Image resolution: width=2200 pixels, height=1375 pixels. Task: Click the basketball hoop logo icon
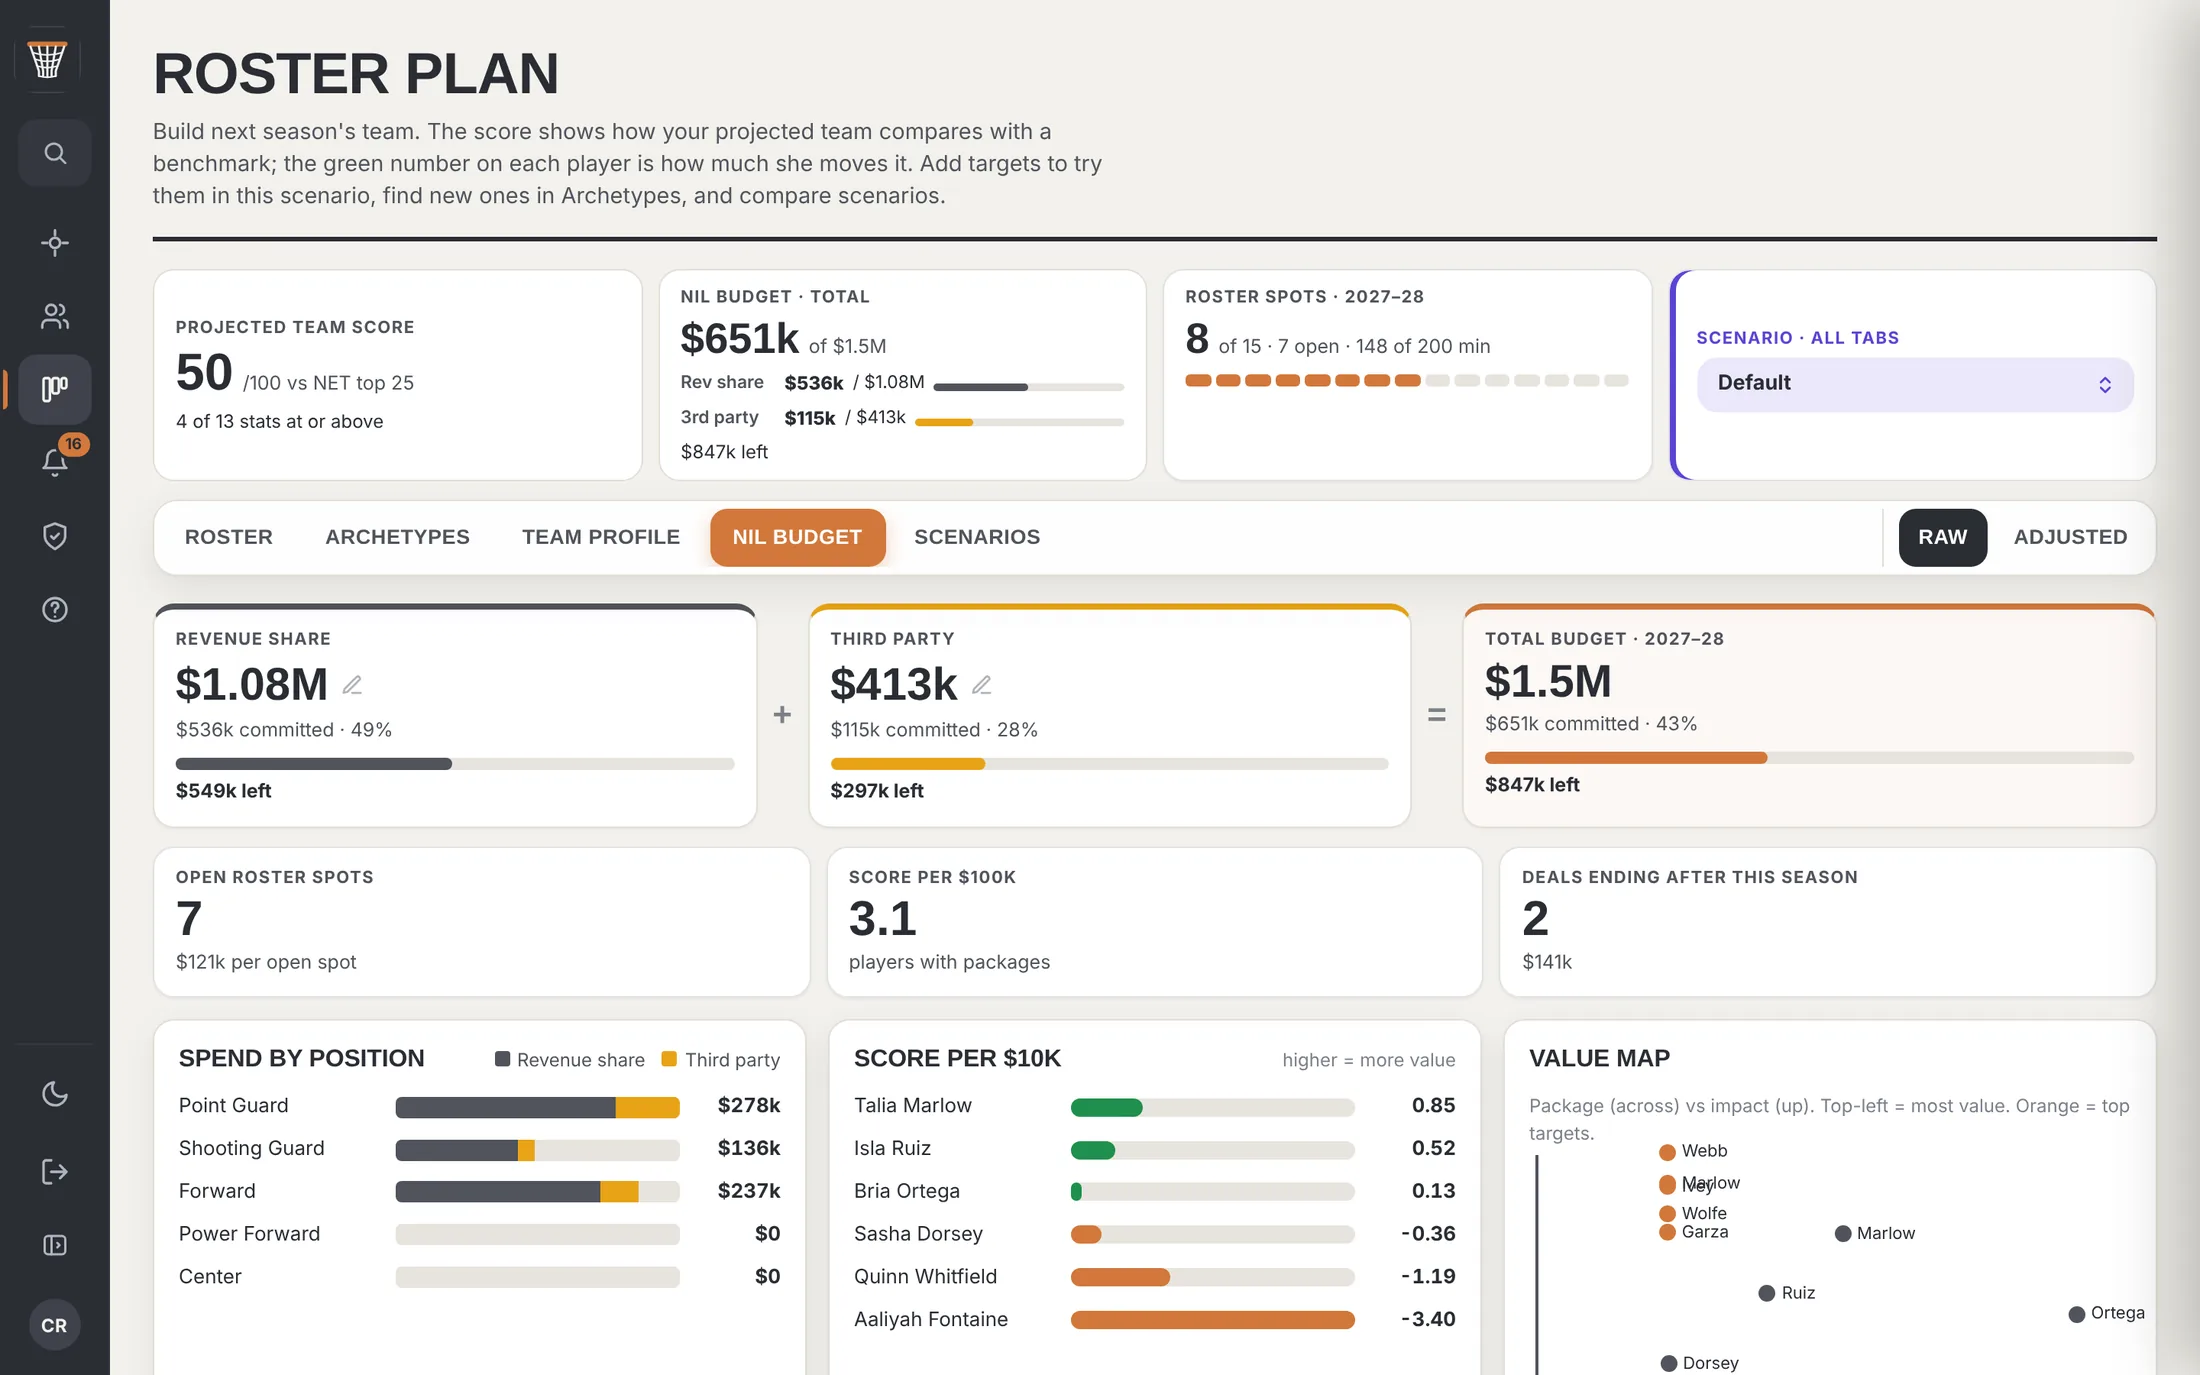pos(47,59)
